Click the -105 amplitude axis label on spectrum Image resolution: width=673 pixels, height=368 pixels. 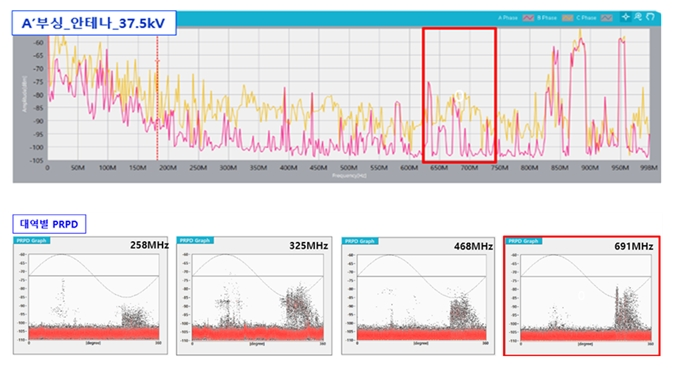tap(37, 161)
